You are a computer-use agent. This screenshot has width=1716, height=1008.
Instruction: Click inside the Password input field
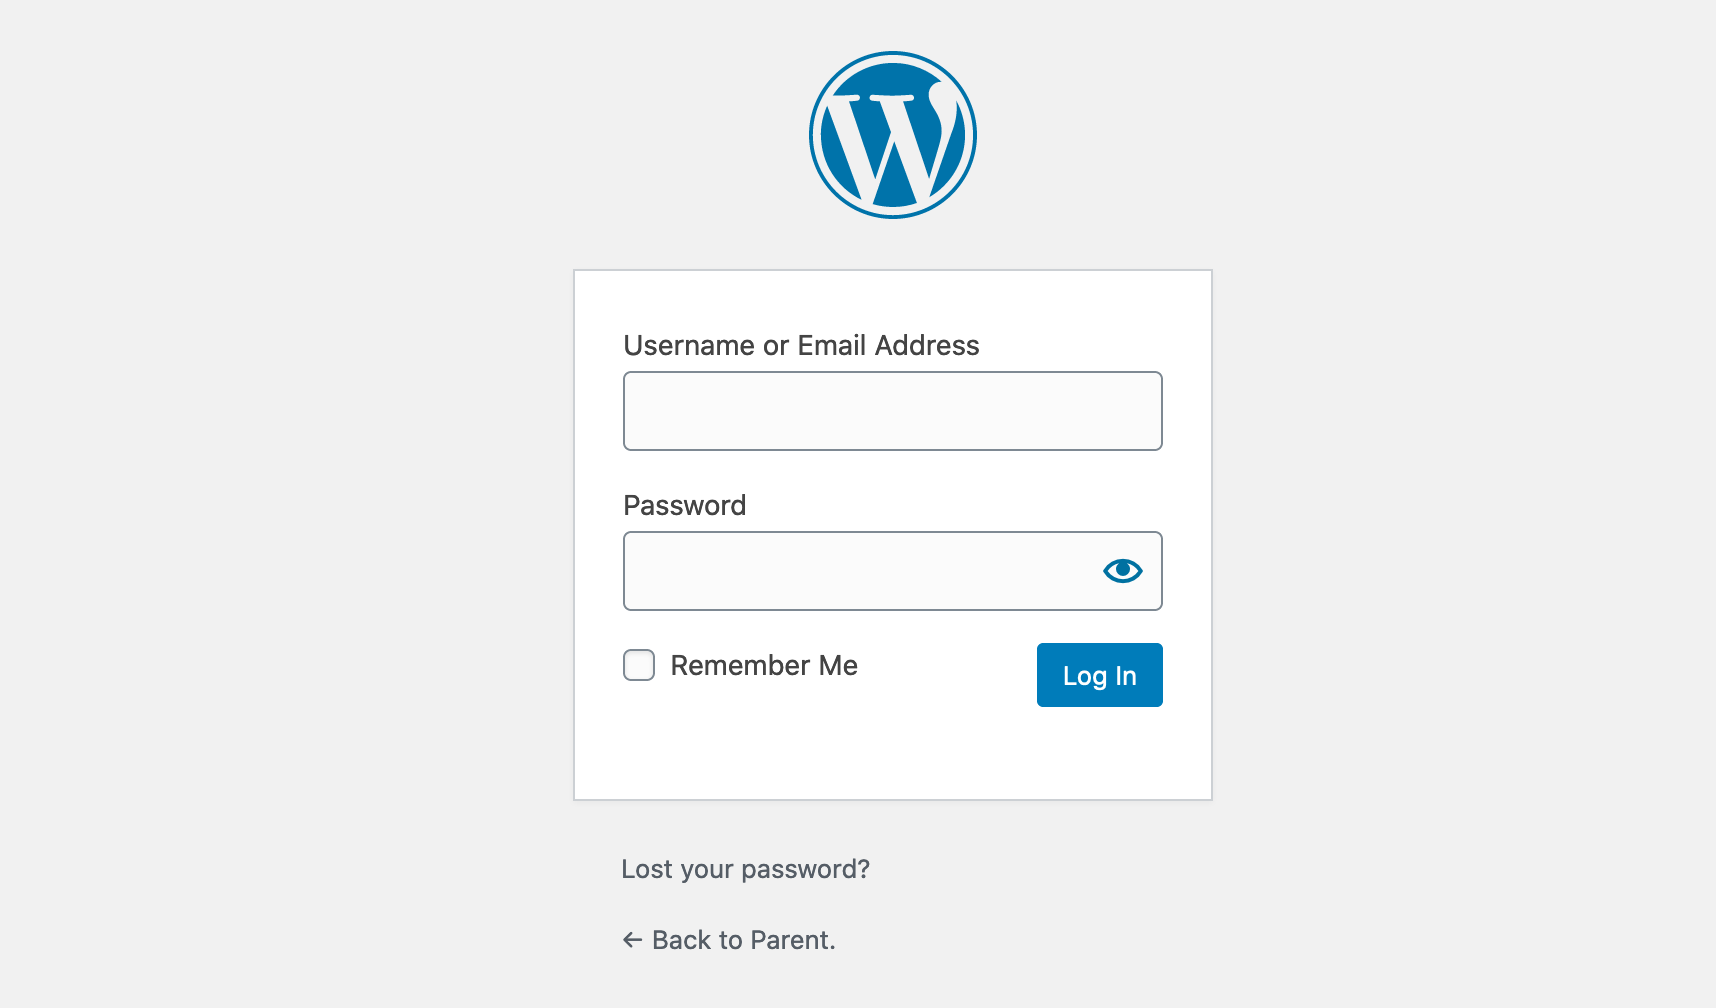(x=860, y=571)
